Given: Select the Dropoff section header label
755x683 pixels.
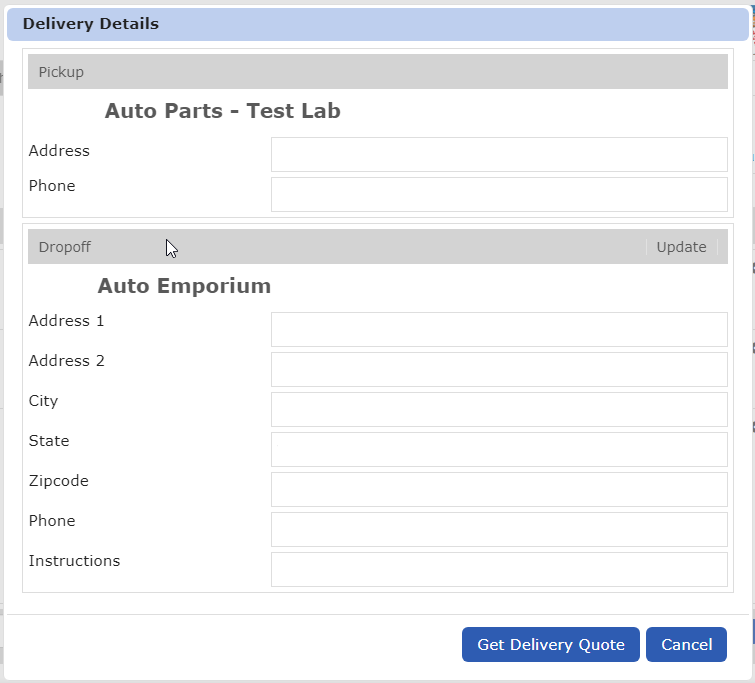Looking at the screenshot, I should (x=65, y=247).
